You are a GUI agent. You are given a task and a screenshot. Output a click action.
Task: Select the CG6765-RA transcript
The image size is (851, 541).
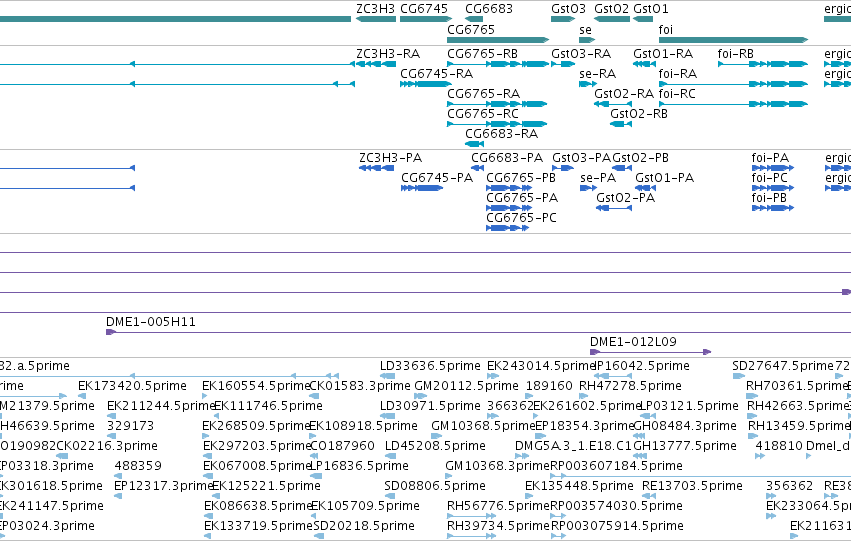pyautogui.click(x=497, y=104)
